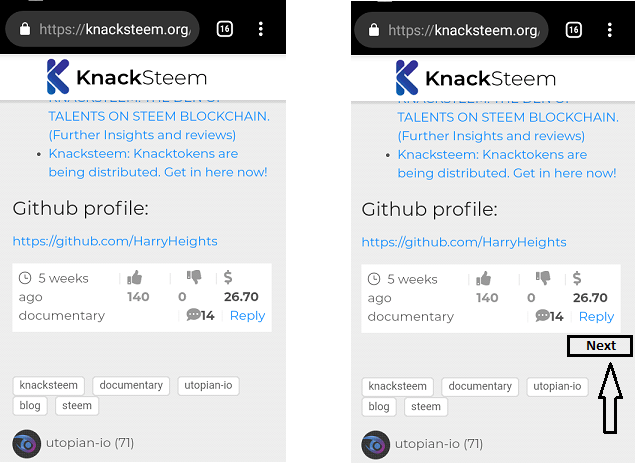Screen dimensions: 637x471
Task: Select the utopian-io tag in left screenshot
Action: [x=208, y=385]
